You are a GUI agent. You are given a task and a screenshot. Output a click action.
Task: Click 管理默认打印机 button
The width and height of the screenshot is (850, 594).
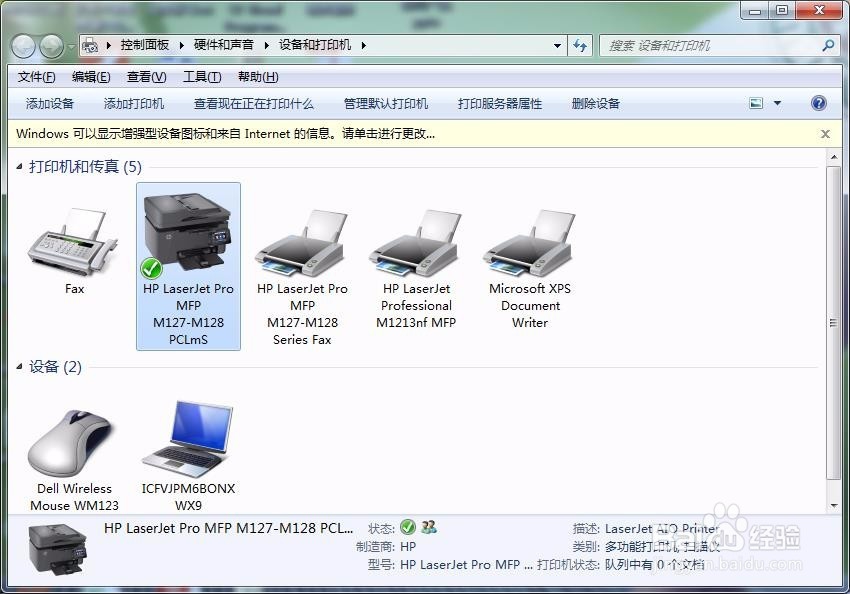[385, 104]
